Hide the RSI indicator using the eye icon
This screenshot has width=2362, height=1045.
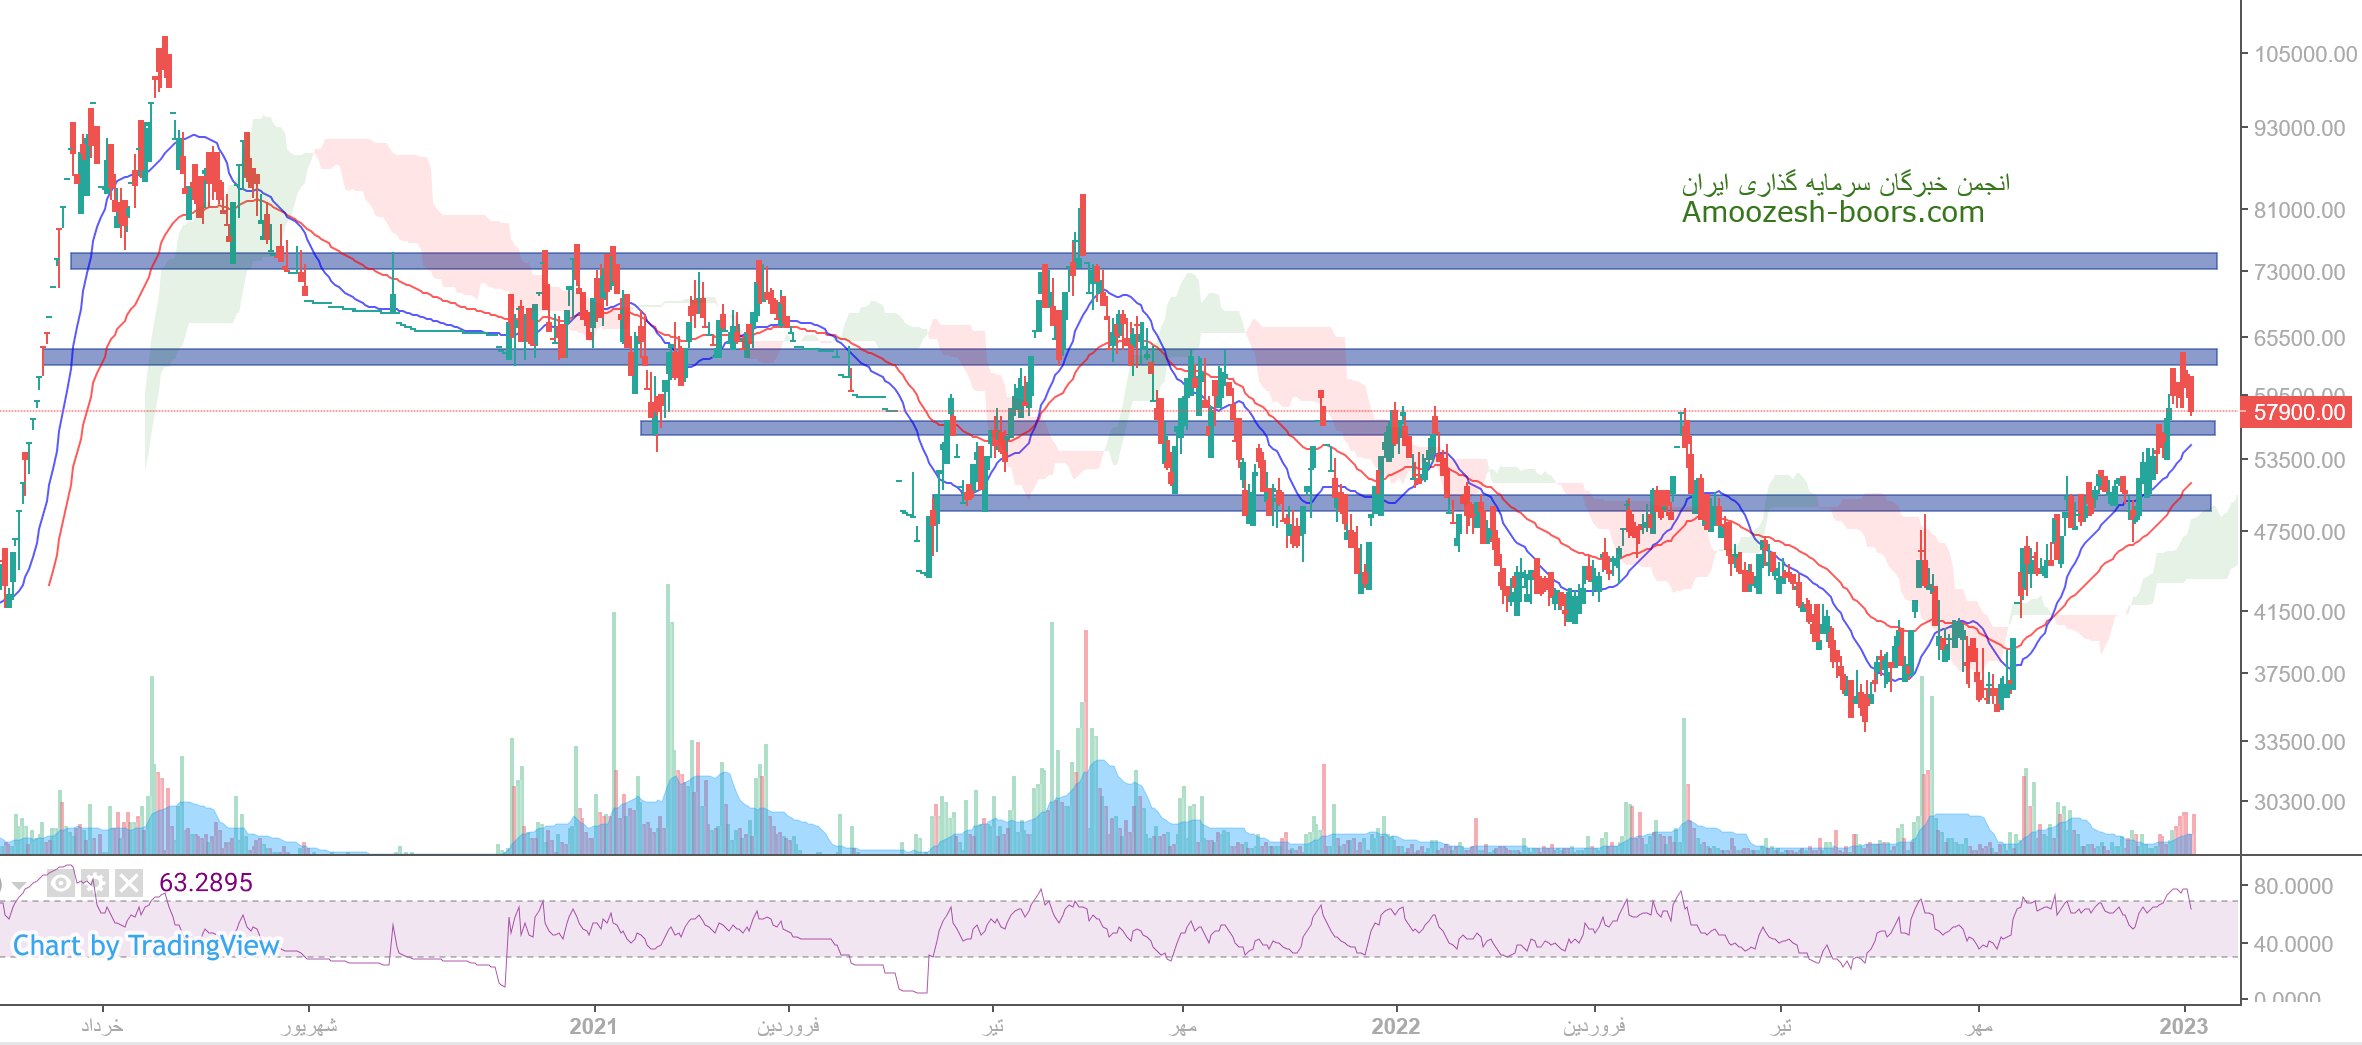61,883
